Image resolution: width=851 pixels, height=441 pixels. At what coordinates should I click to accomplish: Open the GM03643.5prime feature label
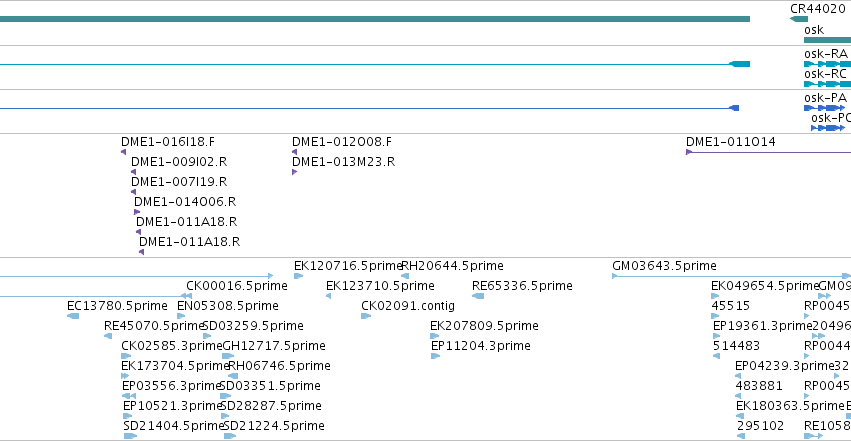coord(664,266)
